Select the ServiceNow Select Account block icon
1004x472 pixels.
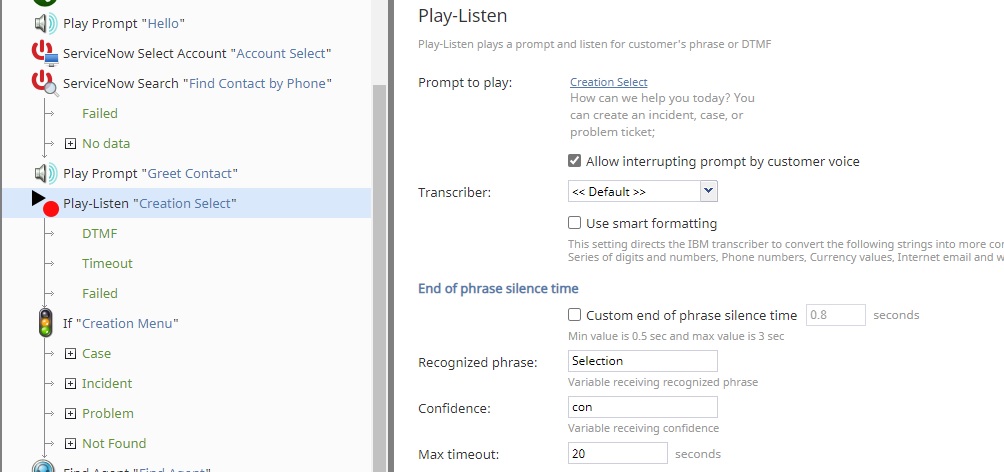click(45, 54)
